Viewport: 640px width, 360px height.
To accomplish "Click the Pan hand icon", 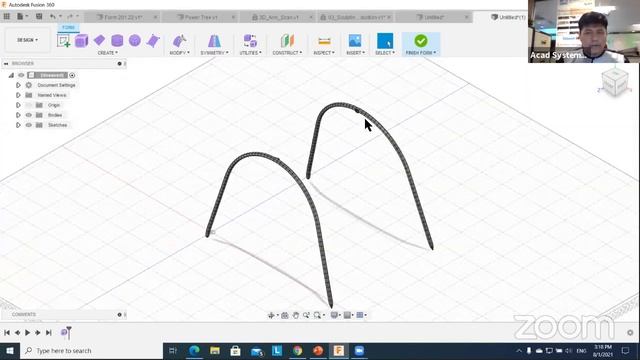I will 296,315.
